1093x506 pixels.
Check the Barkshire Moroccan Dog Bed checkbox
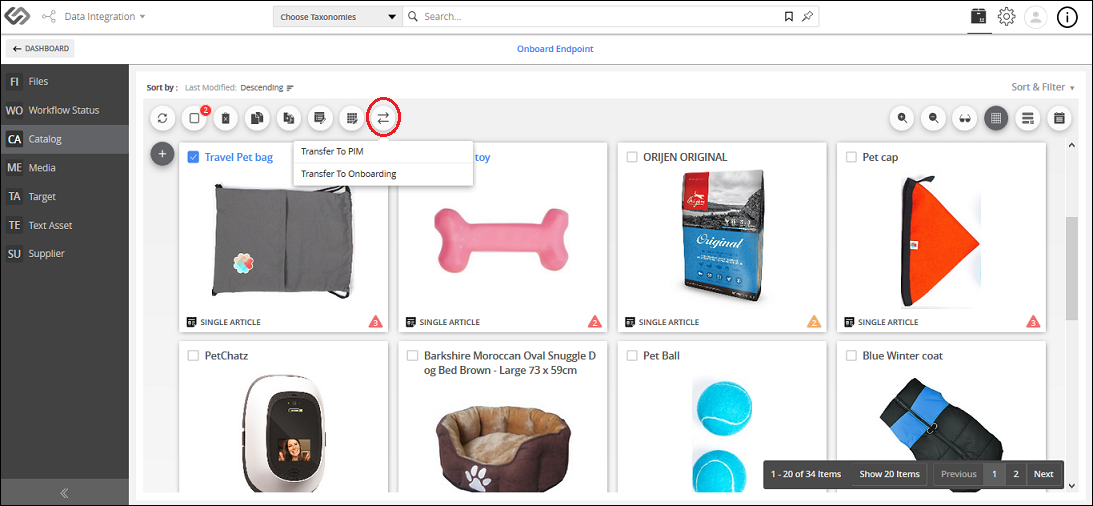coord(413,355)
